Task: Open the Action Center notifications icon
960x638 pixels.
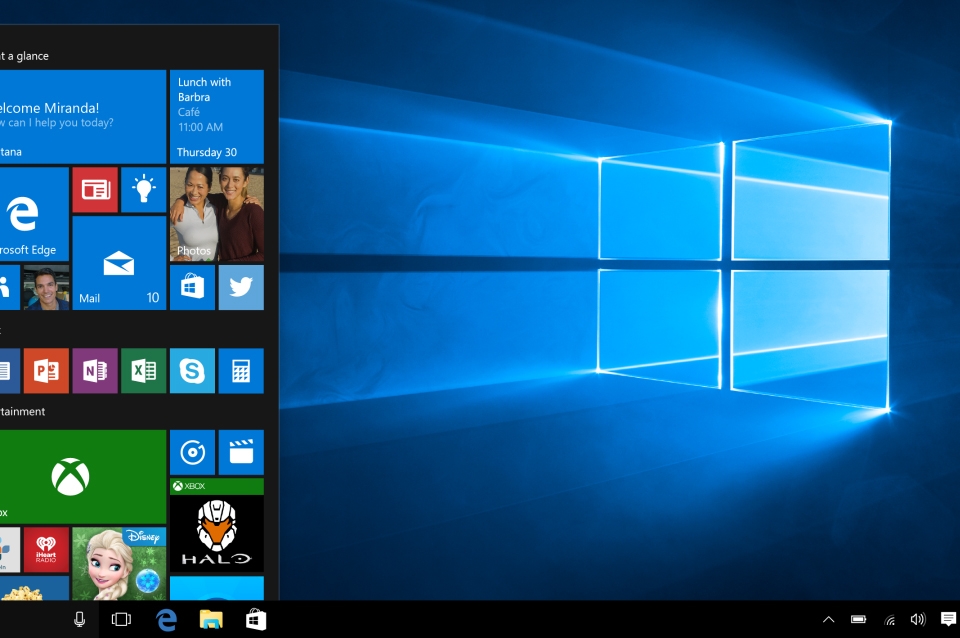Action: click(x=948, y=620)
